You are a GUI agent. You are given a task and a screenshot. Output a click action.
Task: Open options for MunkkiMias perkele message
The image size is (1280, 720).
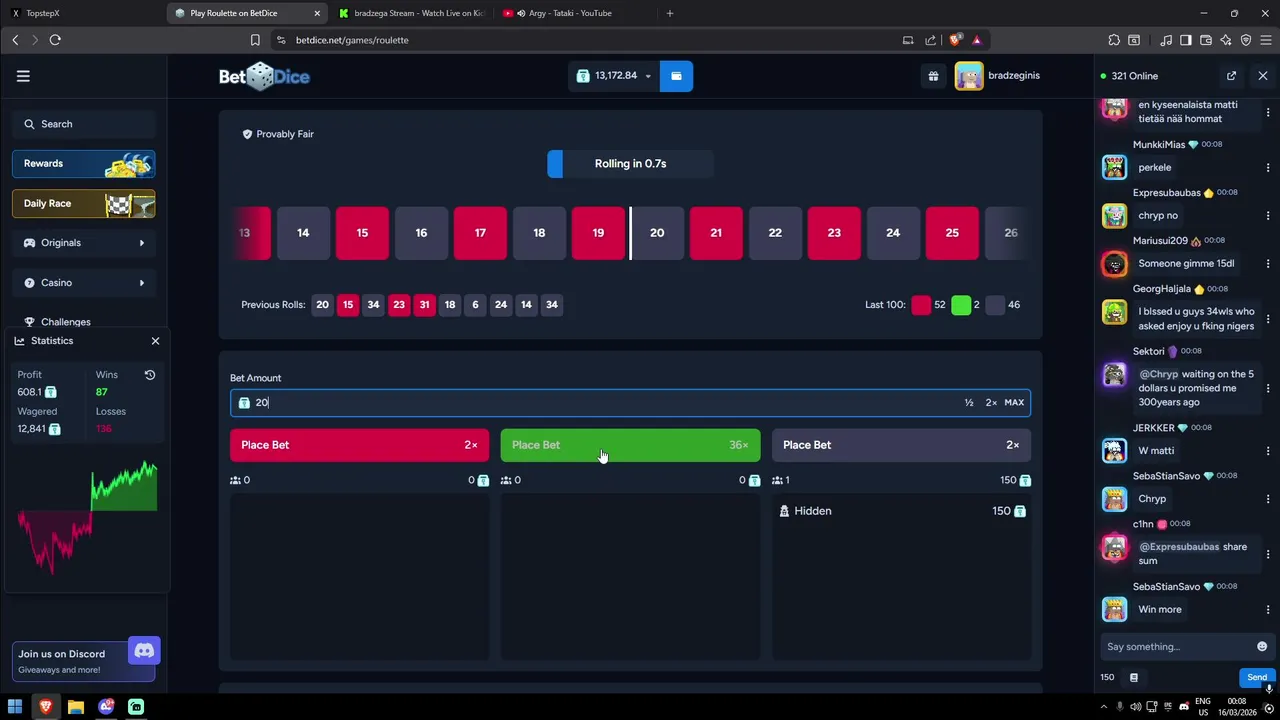click(x=1268, y=168)
